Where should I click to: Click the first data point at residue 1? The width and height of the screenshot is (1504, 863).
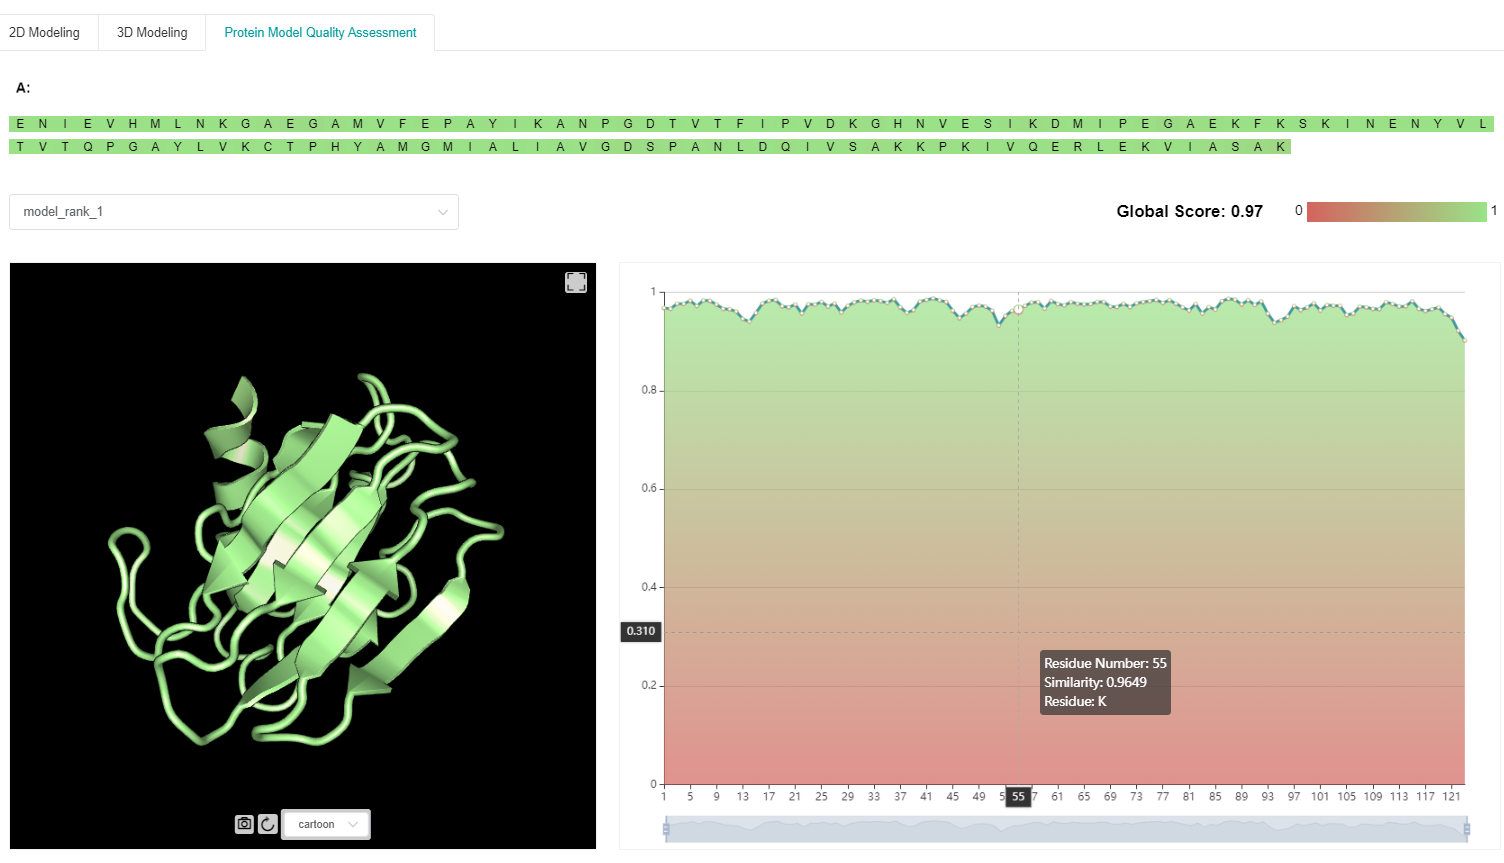tap(665, 308)
